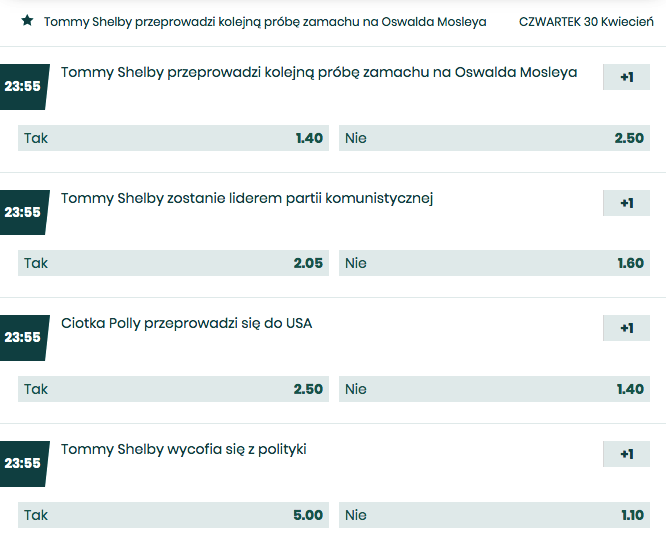Expand +1 markets for Ciotka Polly event

pyautogui.click(x=626, y=328)
